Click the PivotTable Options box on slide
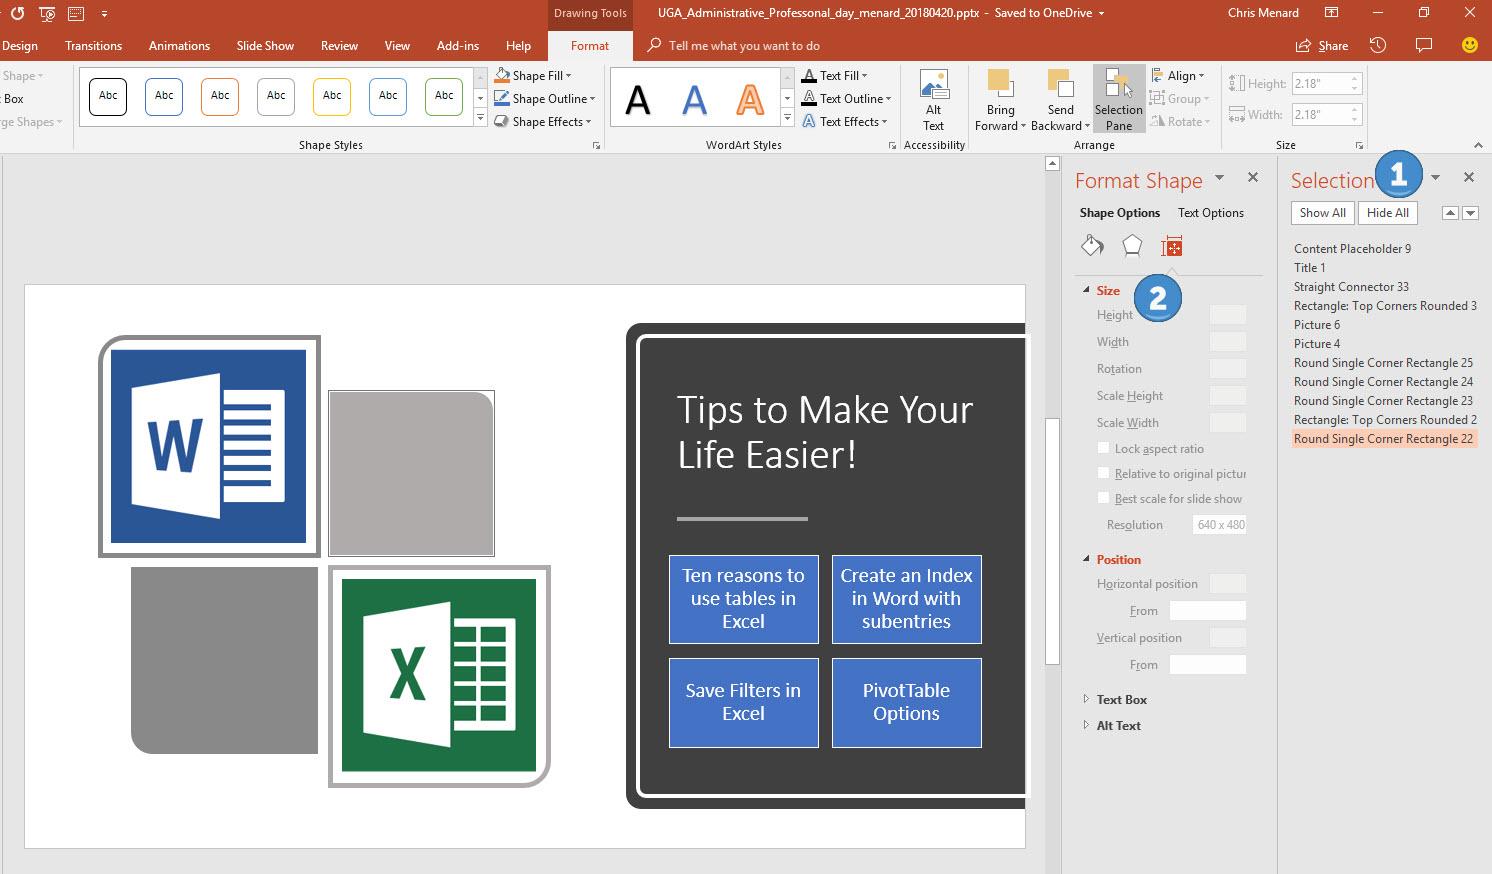1492x874 pixels. click(x=906, y=702)
